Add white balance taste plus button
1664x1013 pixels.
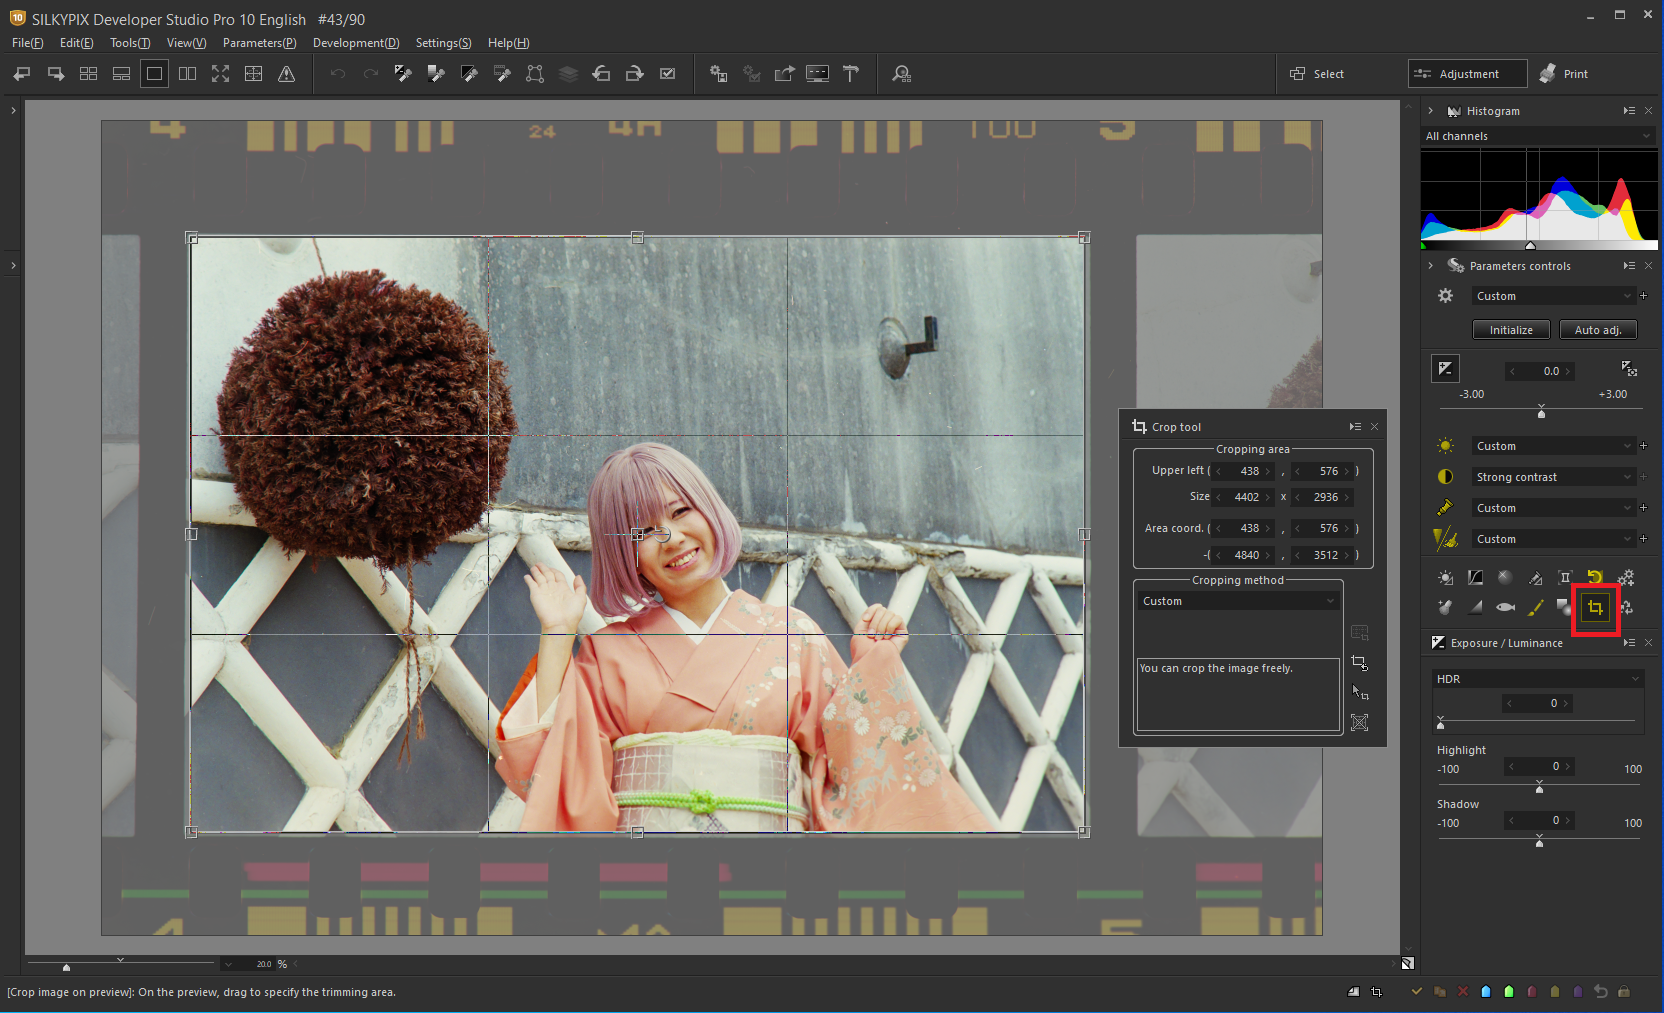click(x=1643, y=446)
